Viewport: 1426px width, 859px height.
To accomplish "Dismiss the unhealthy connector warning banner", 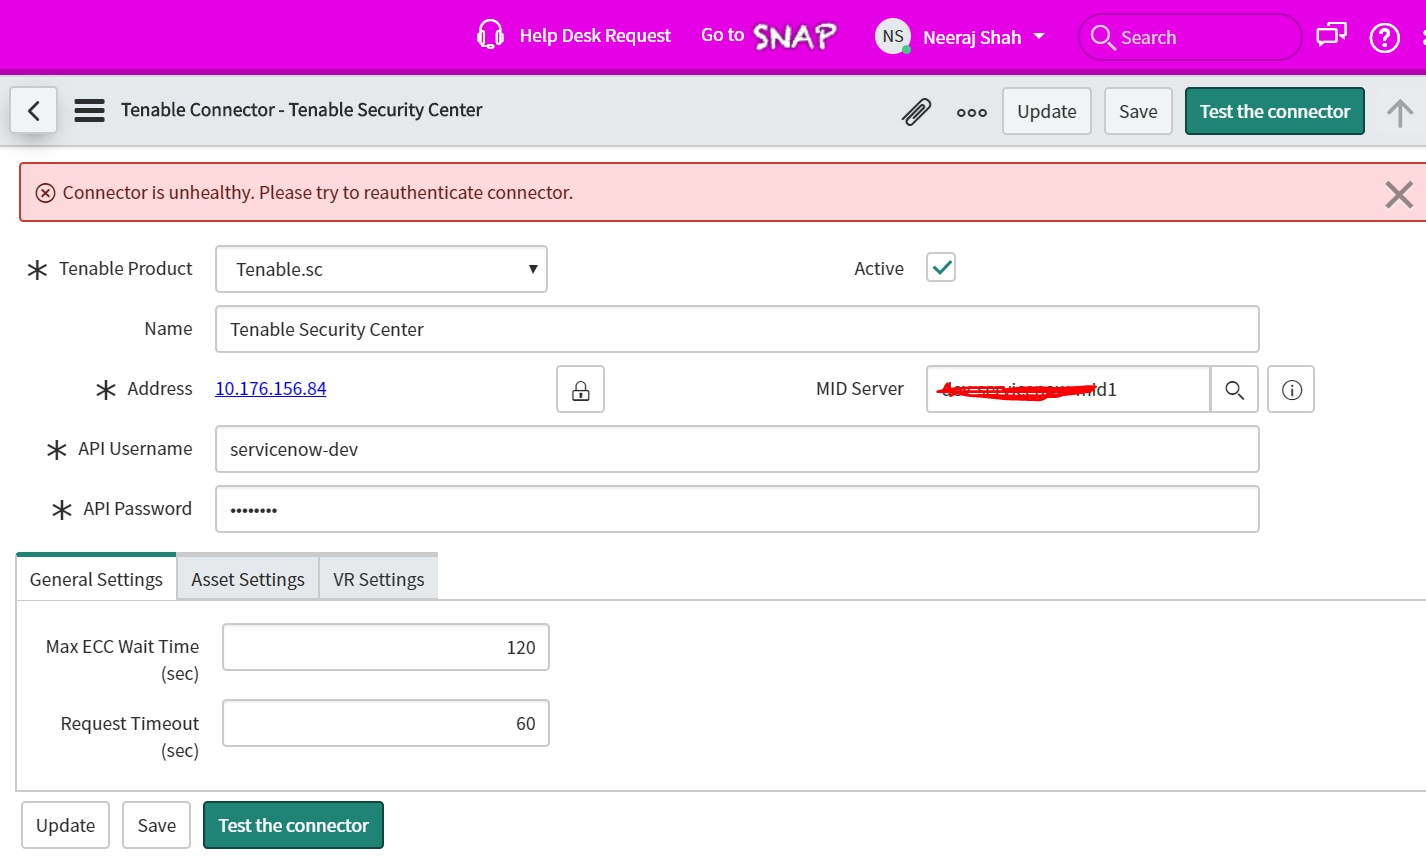I will point(1397,194).
